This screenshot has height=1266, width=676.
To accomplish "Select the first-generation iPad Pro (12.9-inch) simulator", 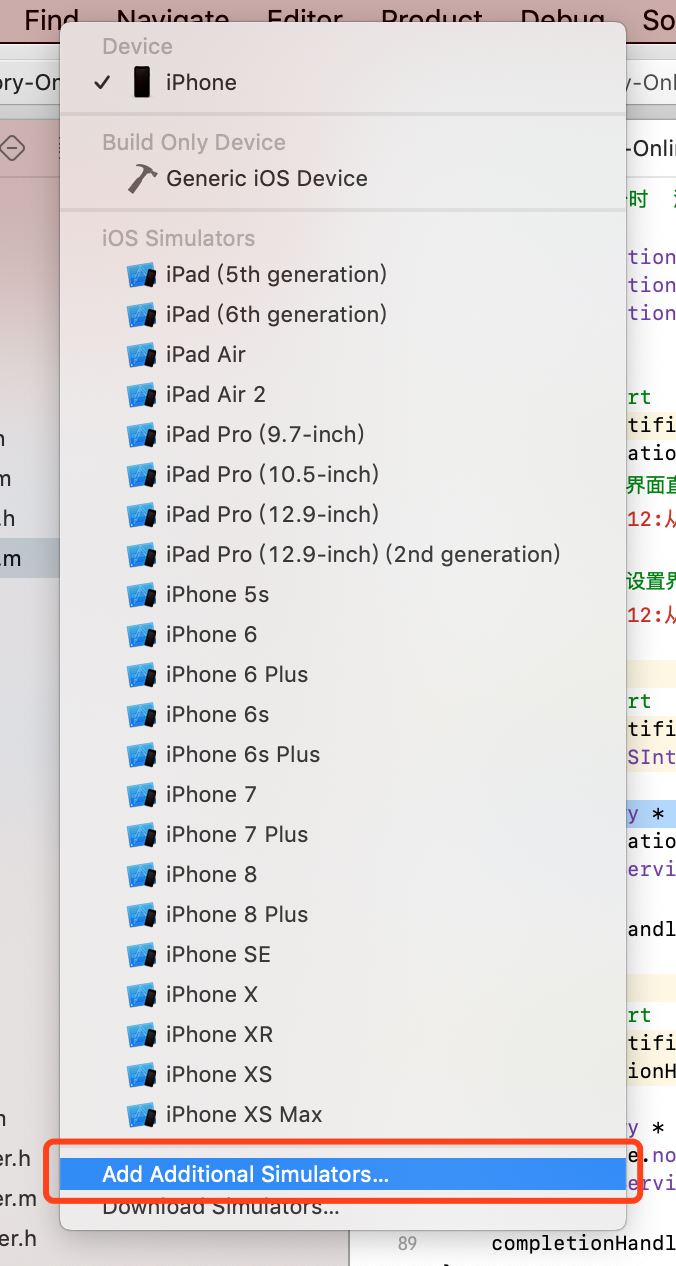I will point(343,514).
